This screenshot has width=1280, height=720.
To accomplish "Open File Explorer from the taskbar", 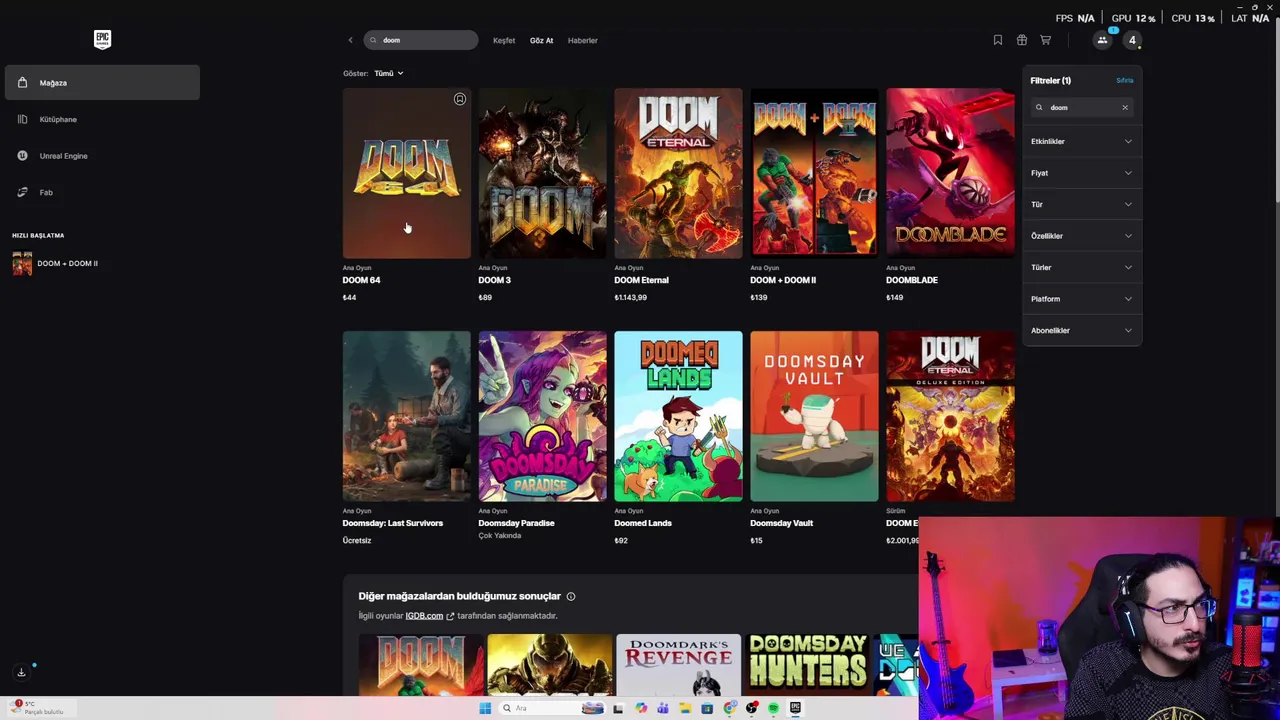I will [x=685, y=708].
